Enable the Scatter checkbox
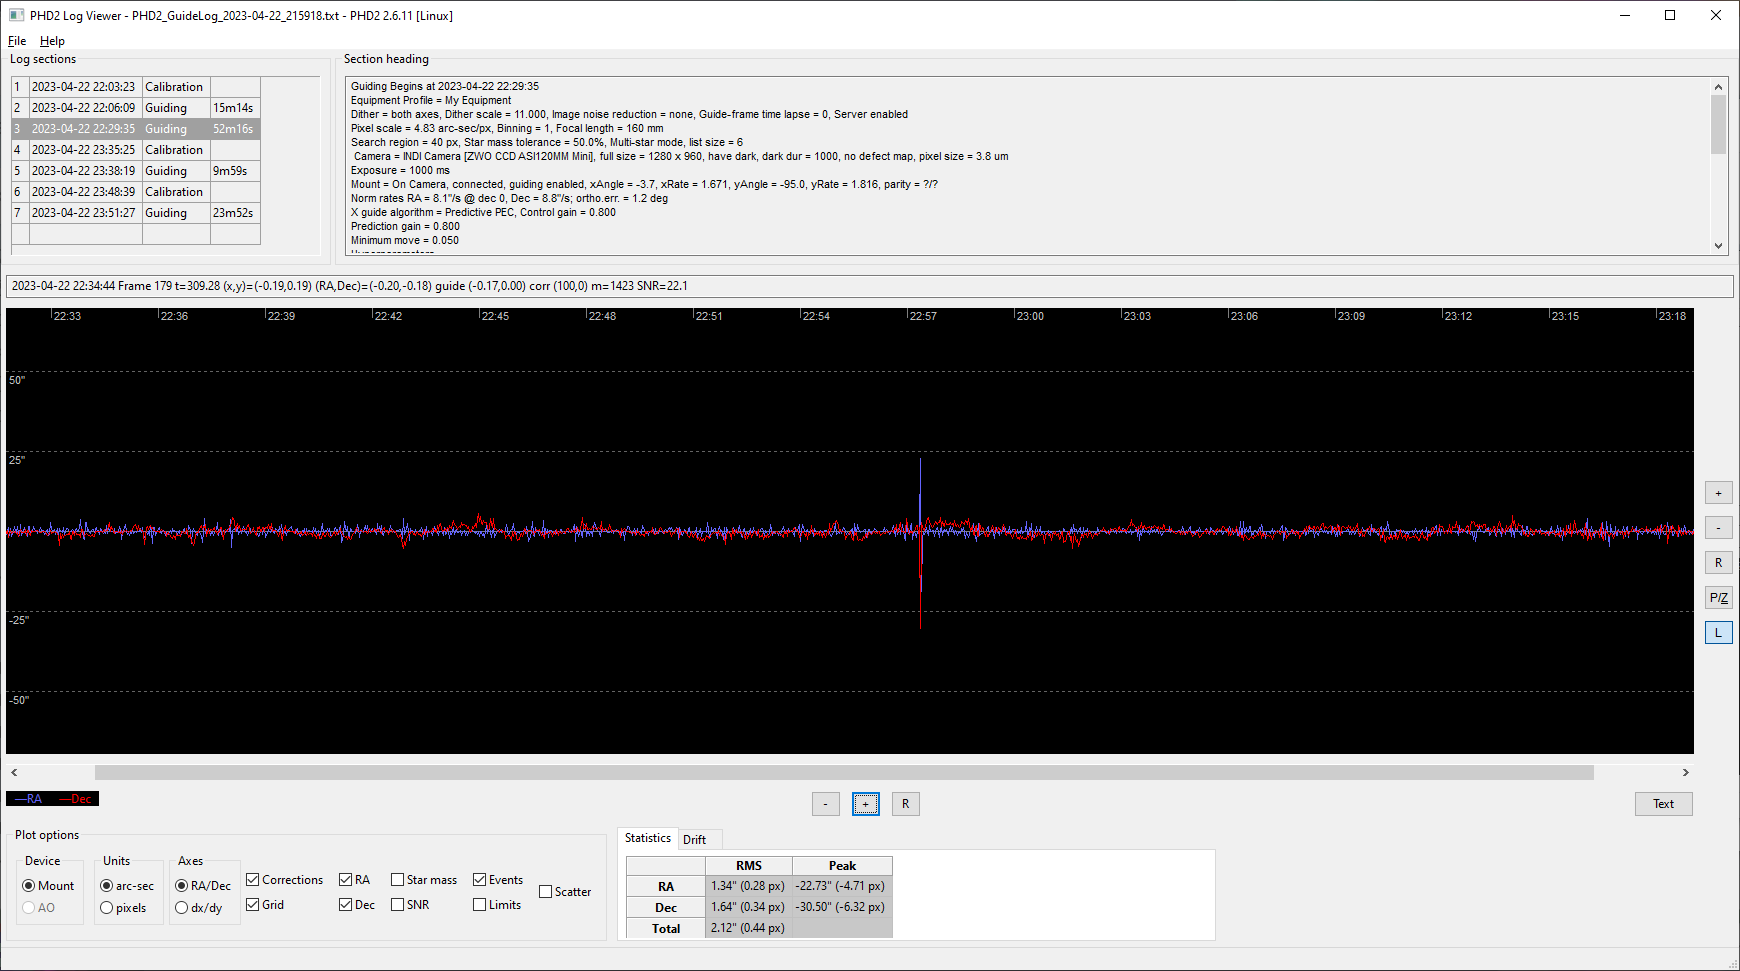The height and width of the screenshot is (971, 1740). click(x=546, y=892)
